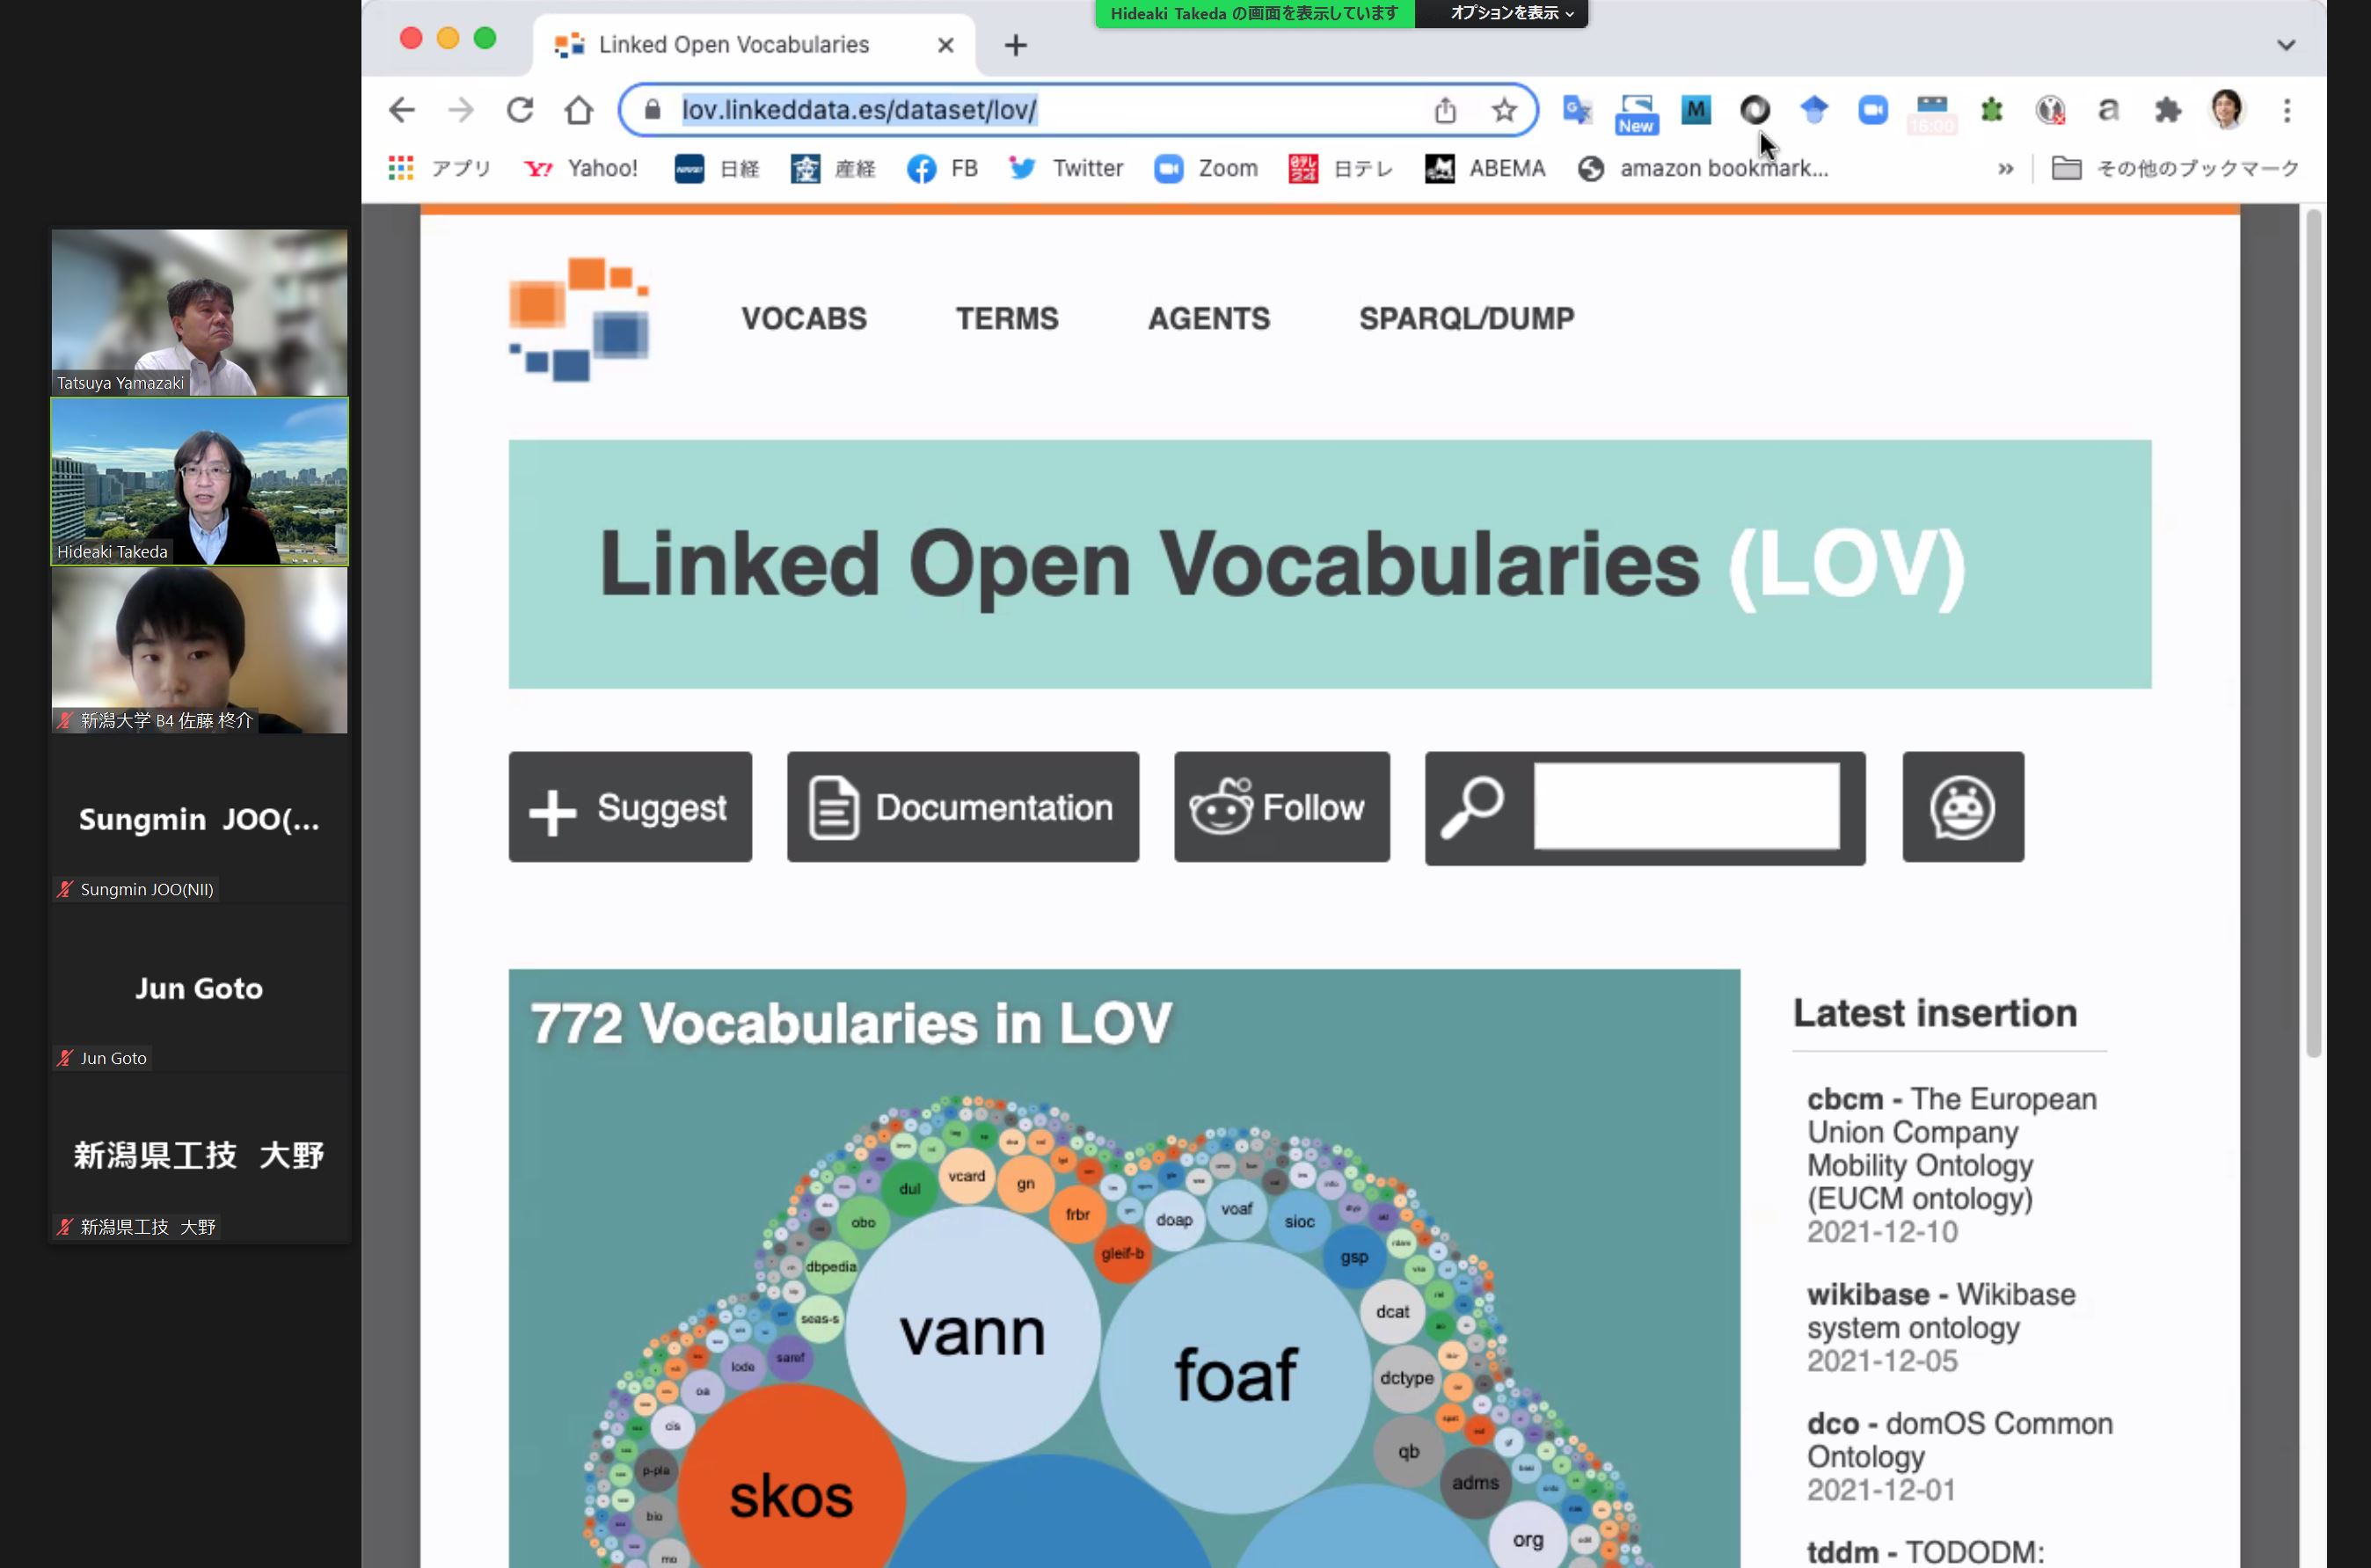Click the LOV logo on the page
2371x1568 pixels.
(x=579, y=319)
